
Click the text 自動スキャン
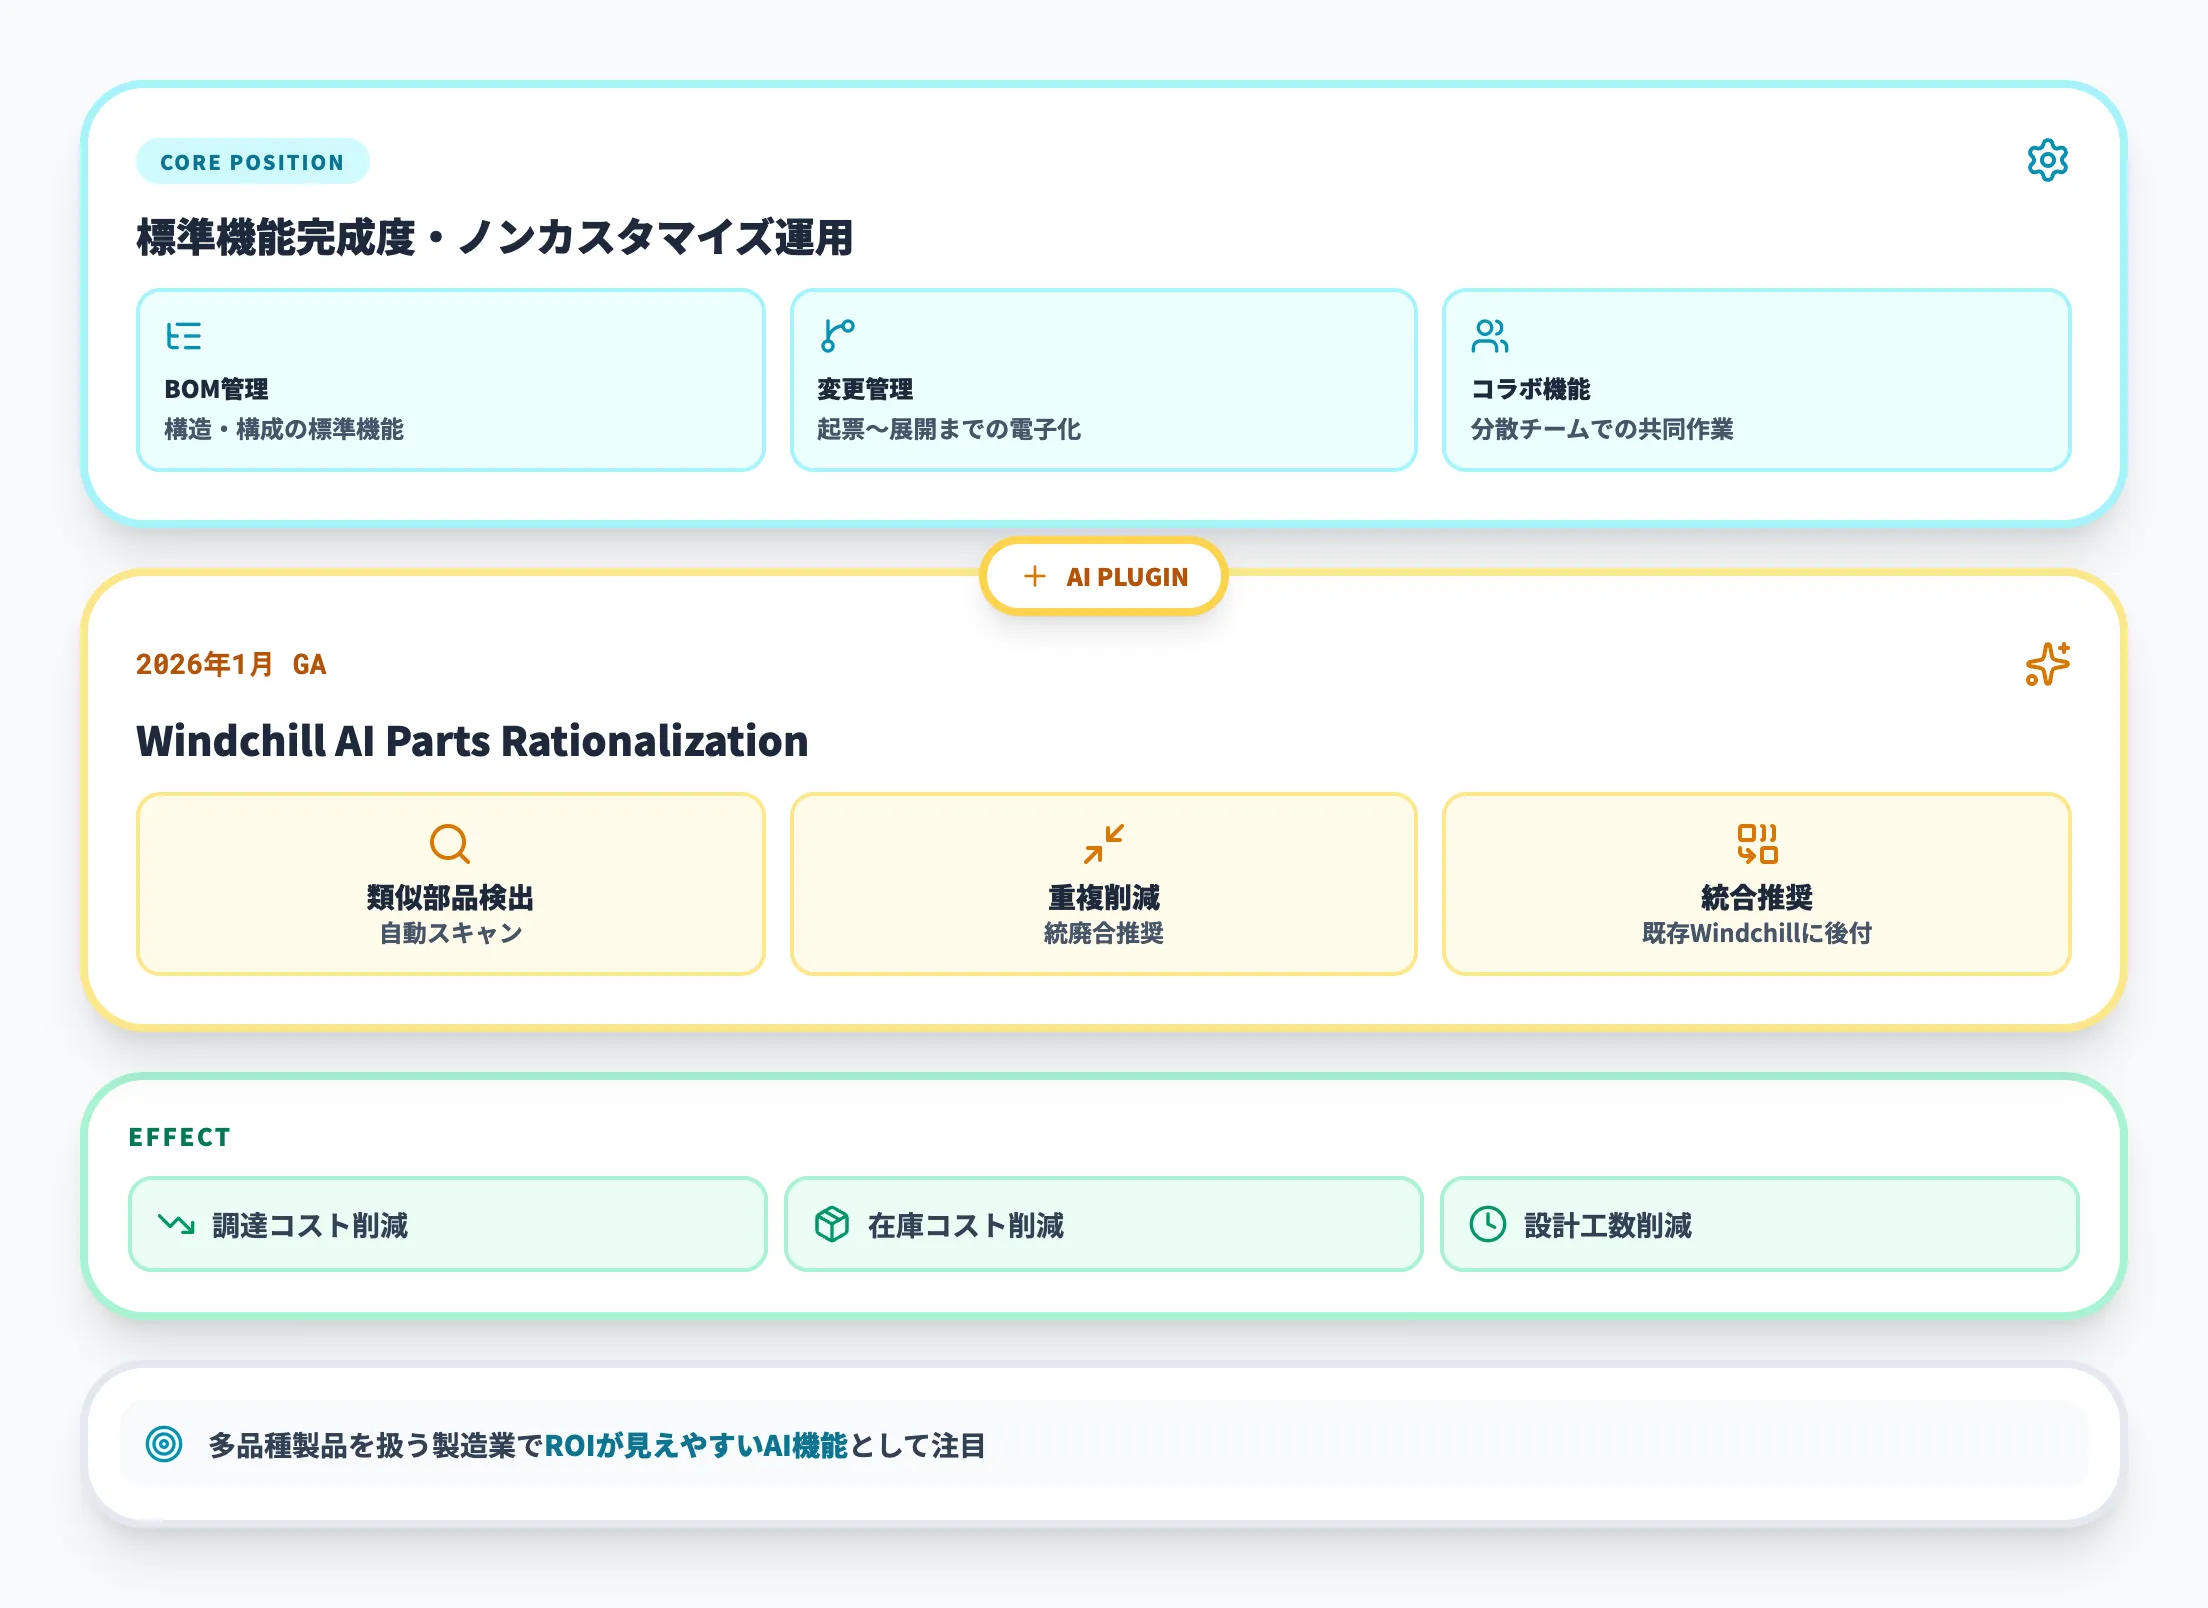coord(451,933)
